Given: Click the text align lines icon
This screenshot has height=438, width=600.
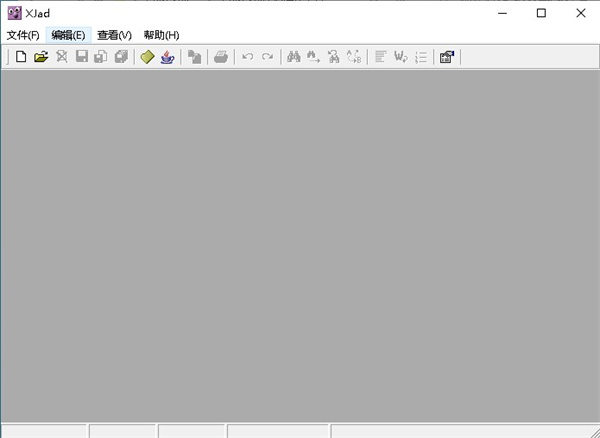Looking at the screenshot, I should click(381, 57).
